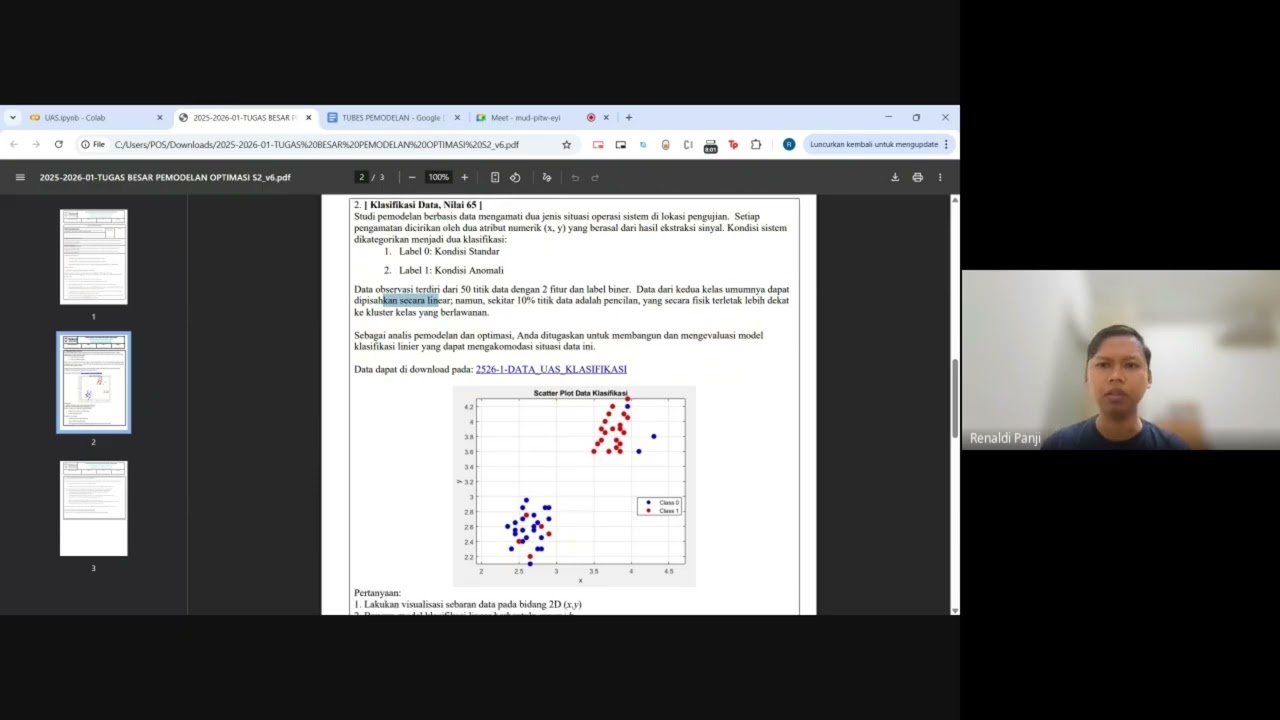Screen dimensions: 1280x720
Task: Close the TUBES PEMODELAN Google tab
Action: (x=457, y=117)
